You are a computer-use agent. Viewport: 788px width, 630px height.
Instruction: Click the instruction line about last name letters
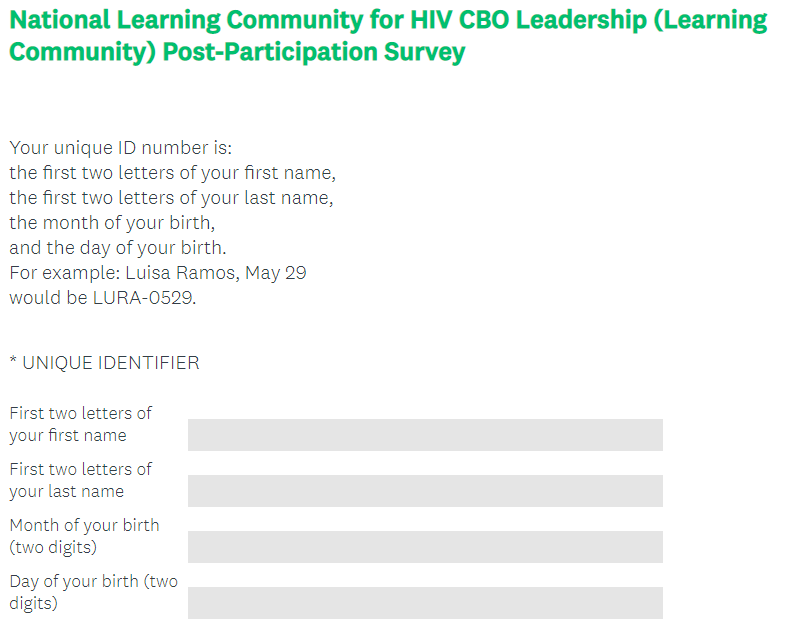click(171, 198)
